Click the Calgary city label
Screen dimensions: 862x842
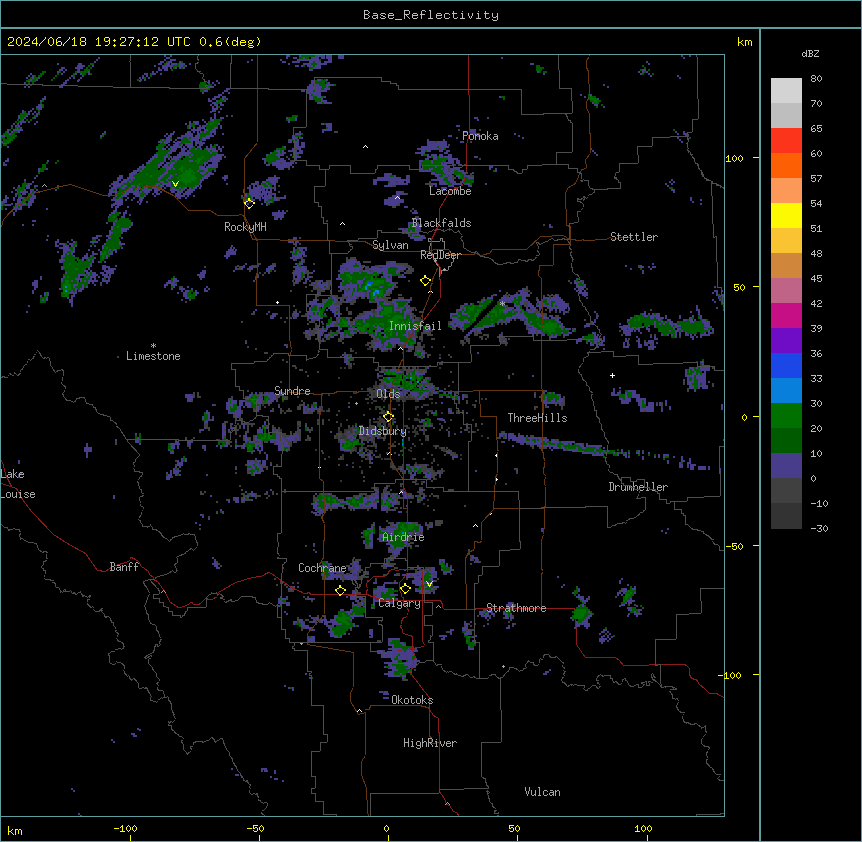coord(399,603)
